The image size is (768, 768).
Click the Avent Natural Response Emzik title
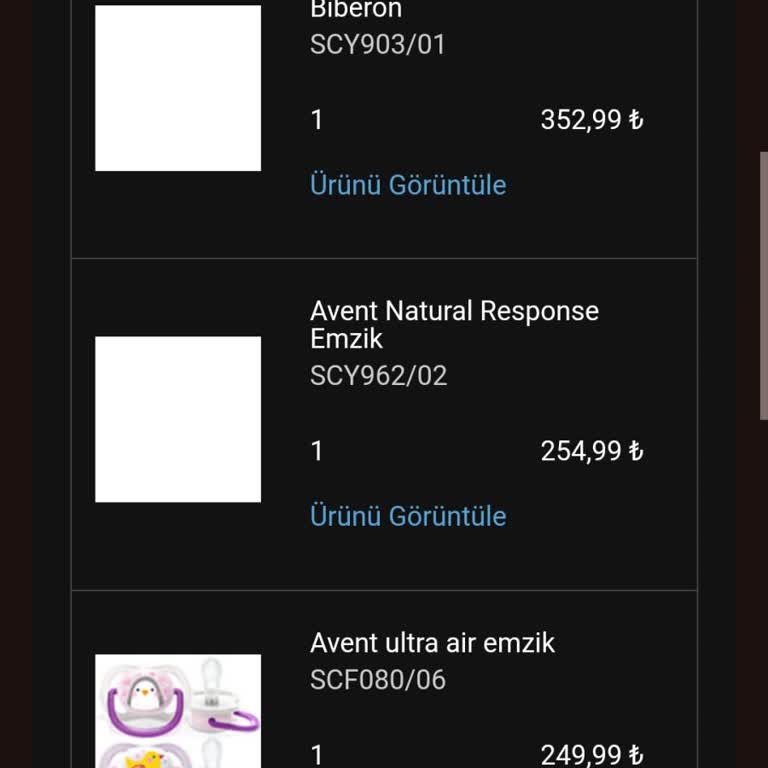point(454,324)
